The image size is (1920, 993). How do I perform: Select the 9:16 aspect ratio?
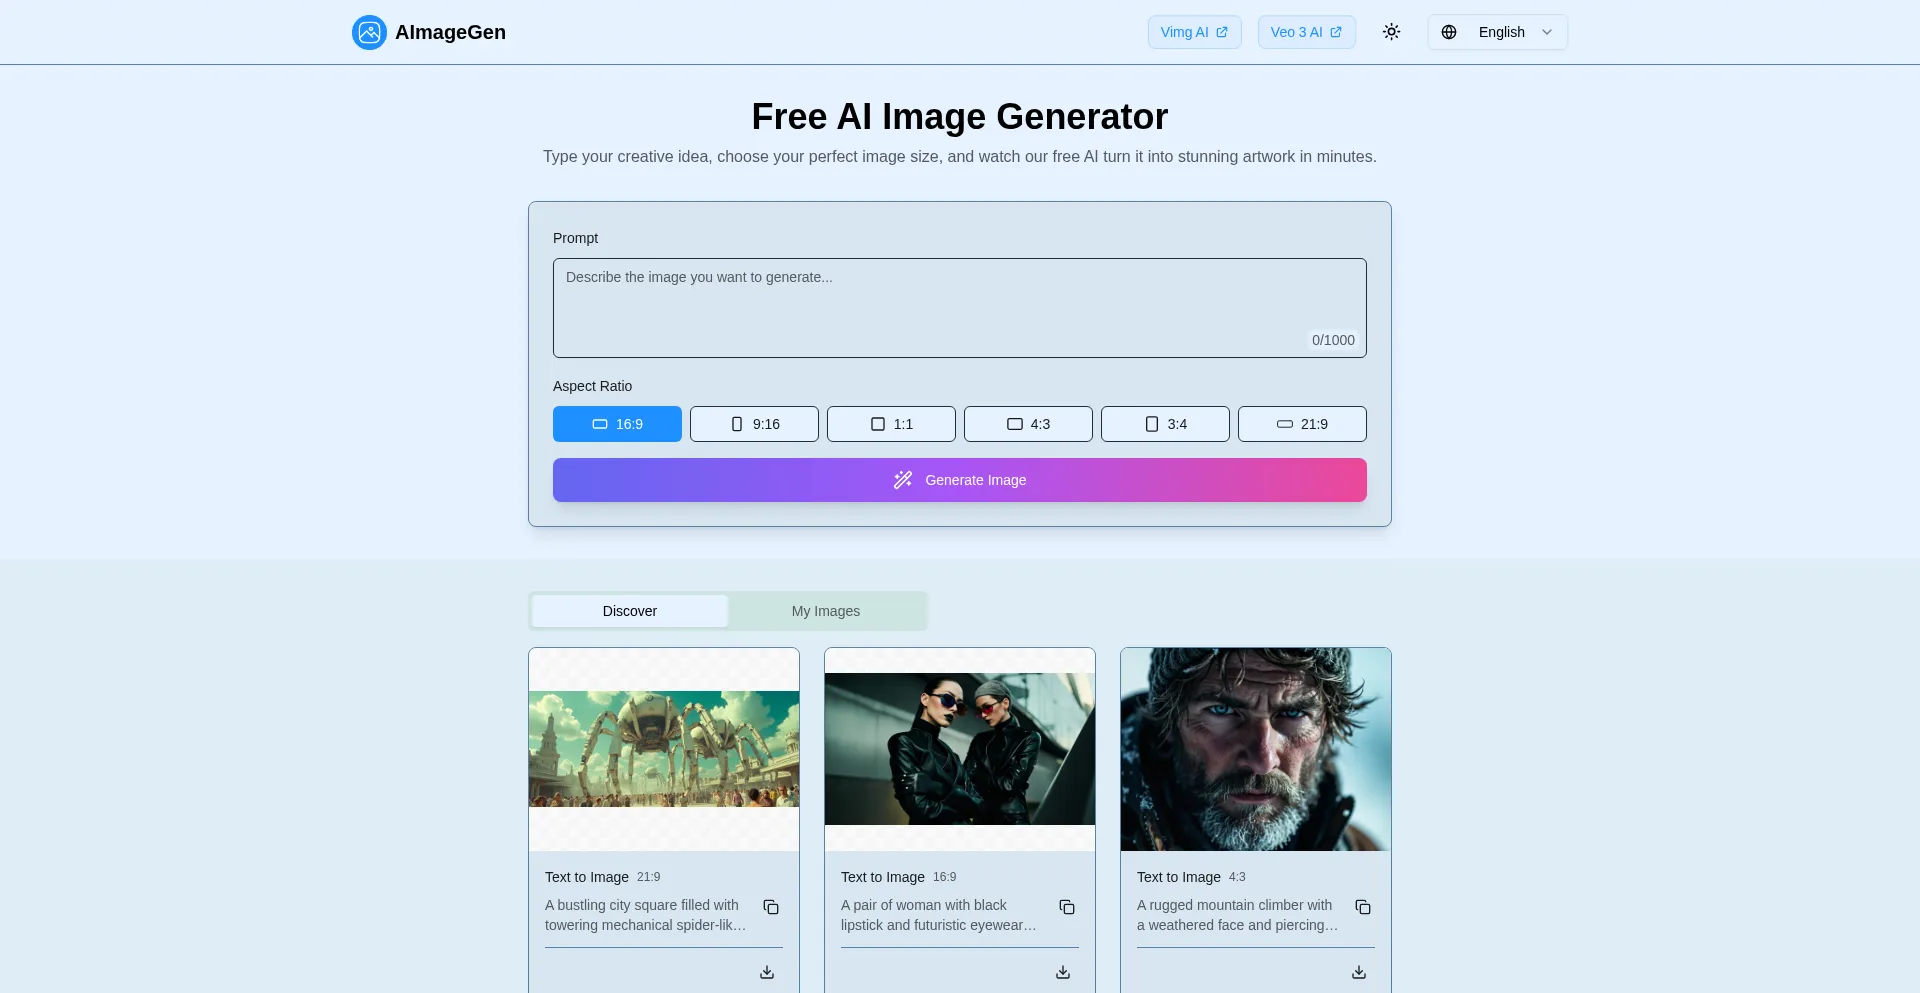754,424
